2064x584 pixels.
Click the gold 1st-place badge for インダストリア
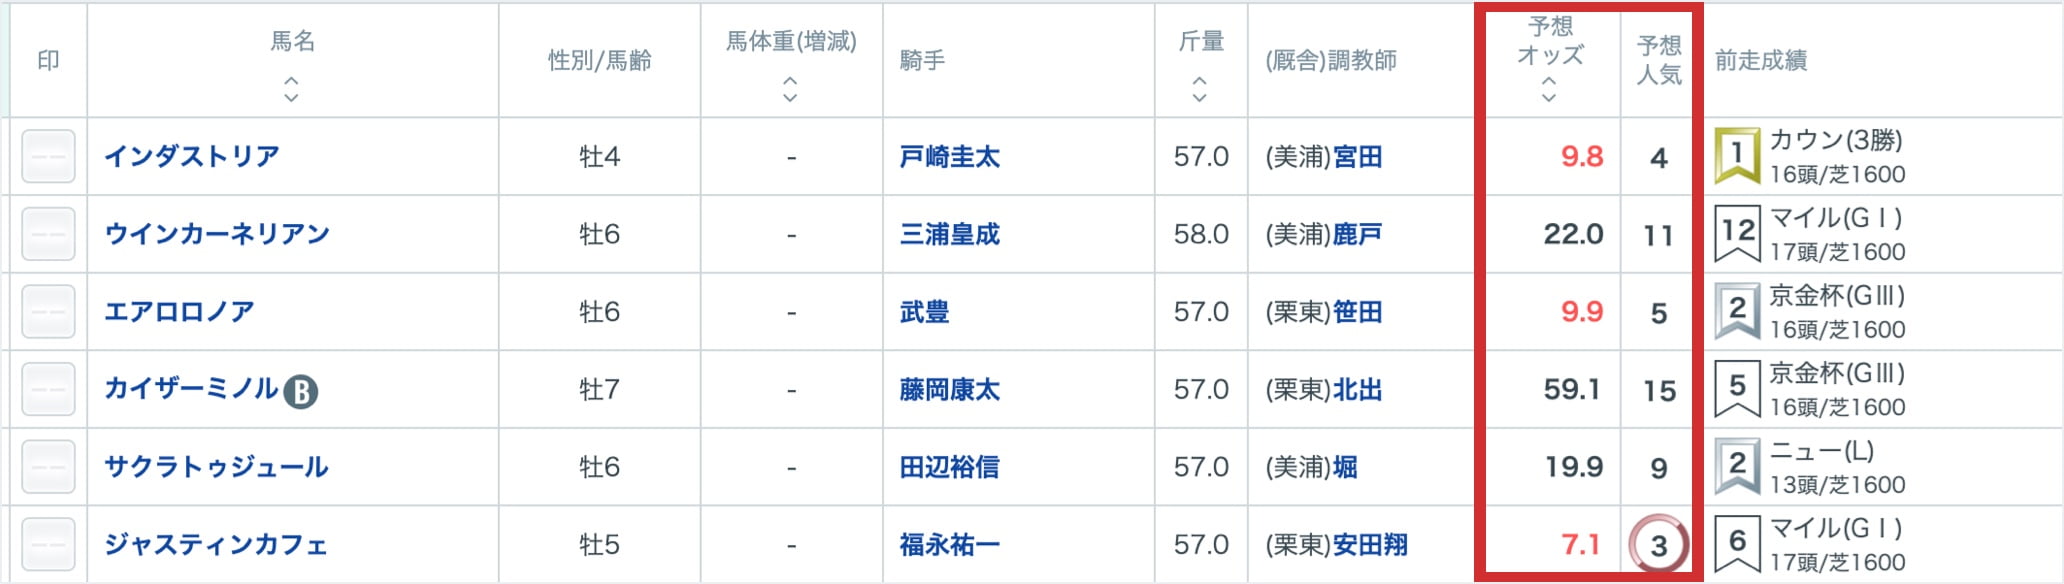tap(1737, 155)
